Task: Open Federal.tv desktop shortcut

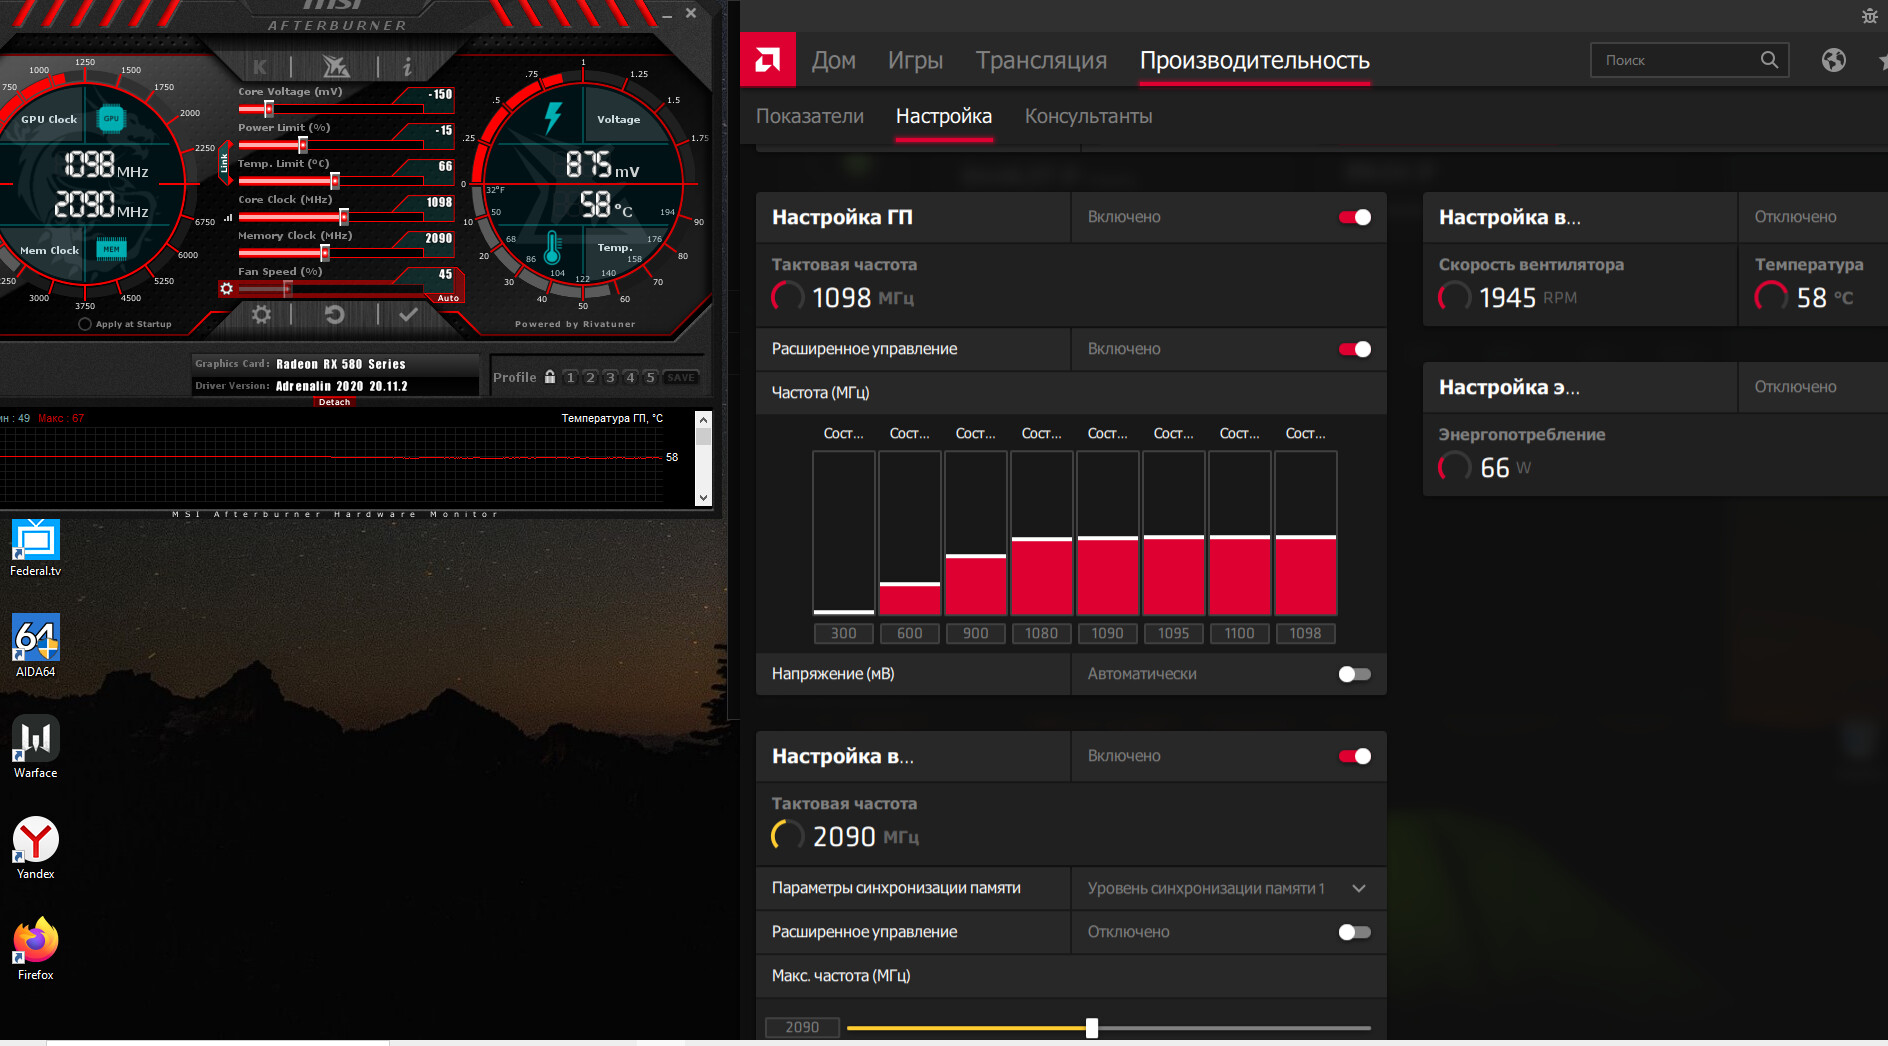Action: 36,548
